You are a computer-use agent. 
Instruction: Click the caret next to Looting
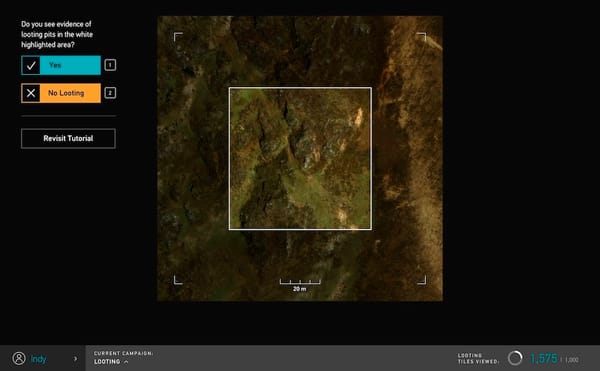[x=126, y=361]
